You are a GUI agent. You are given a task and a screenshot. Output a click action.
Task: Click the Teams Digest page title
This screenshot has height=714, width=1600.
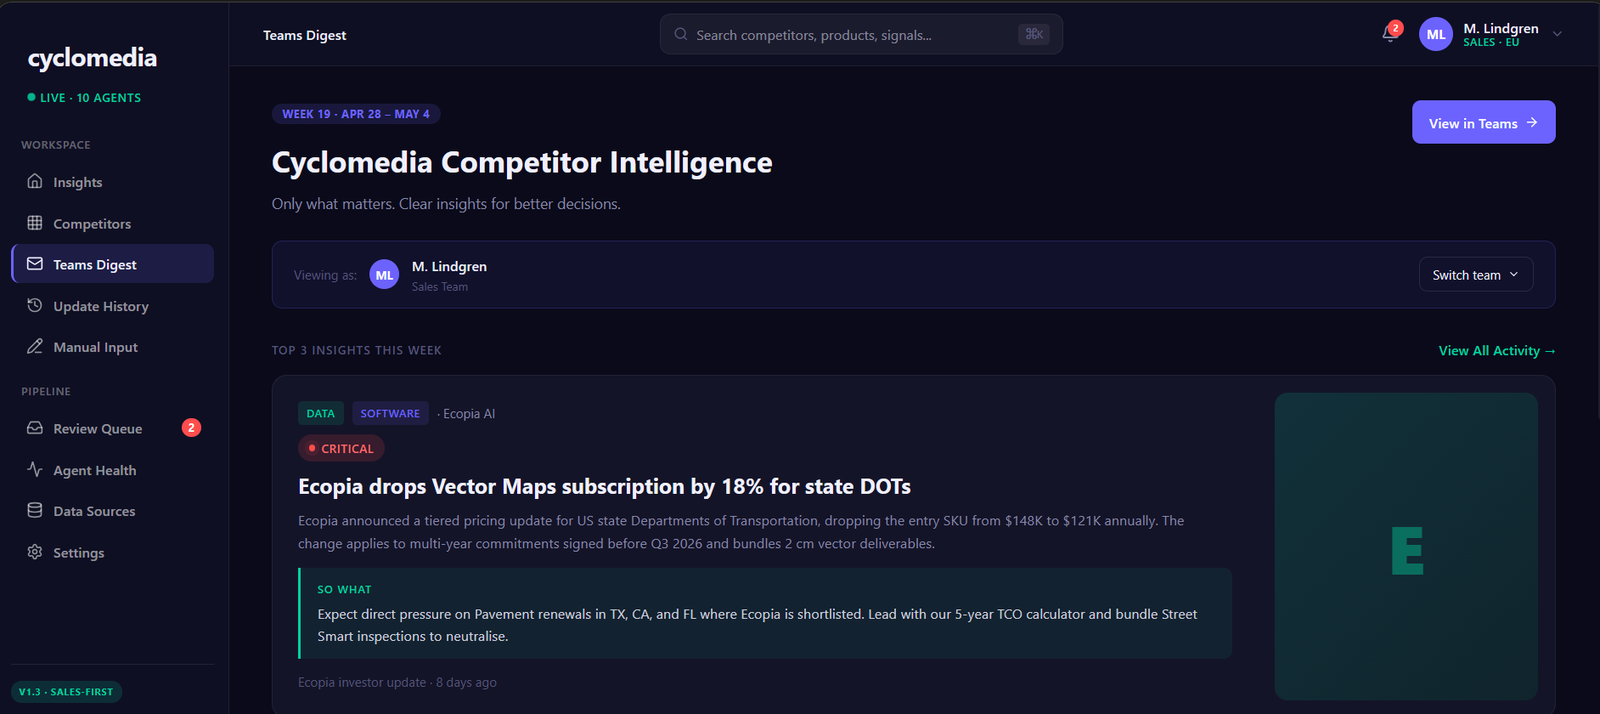[304, 35]
